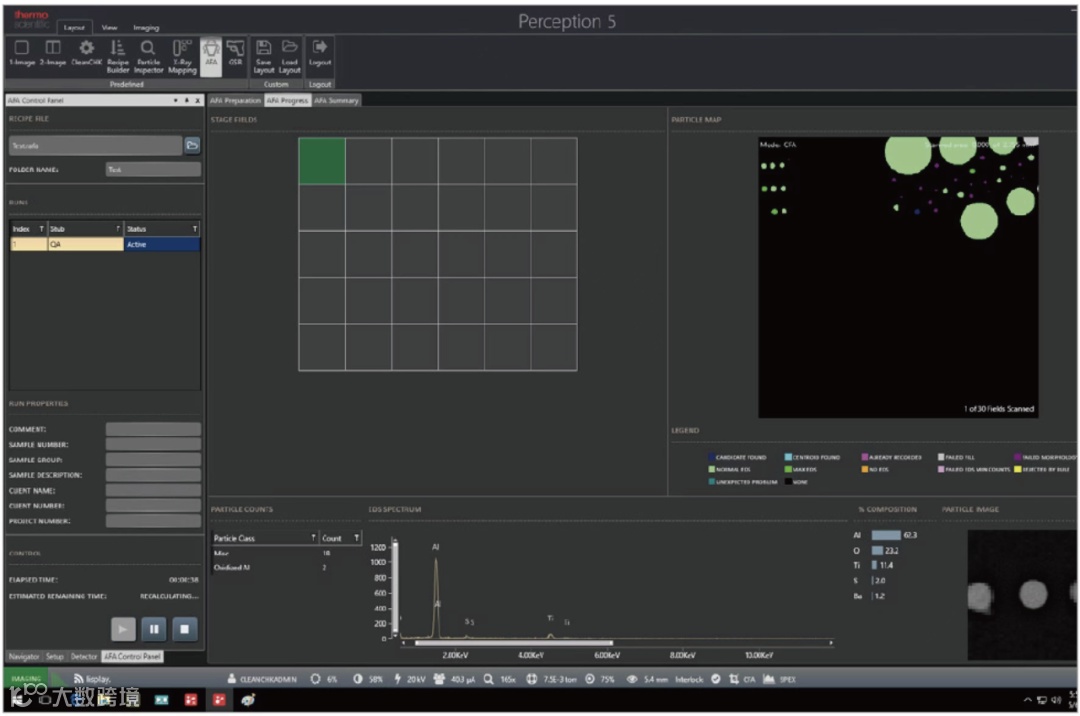Open the Setup bottom tab
The image size is (1080, 716).
(54, 656)
